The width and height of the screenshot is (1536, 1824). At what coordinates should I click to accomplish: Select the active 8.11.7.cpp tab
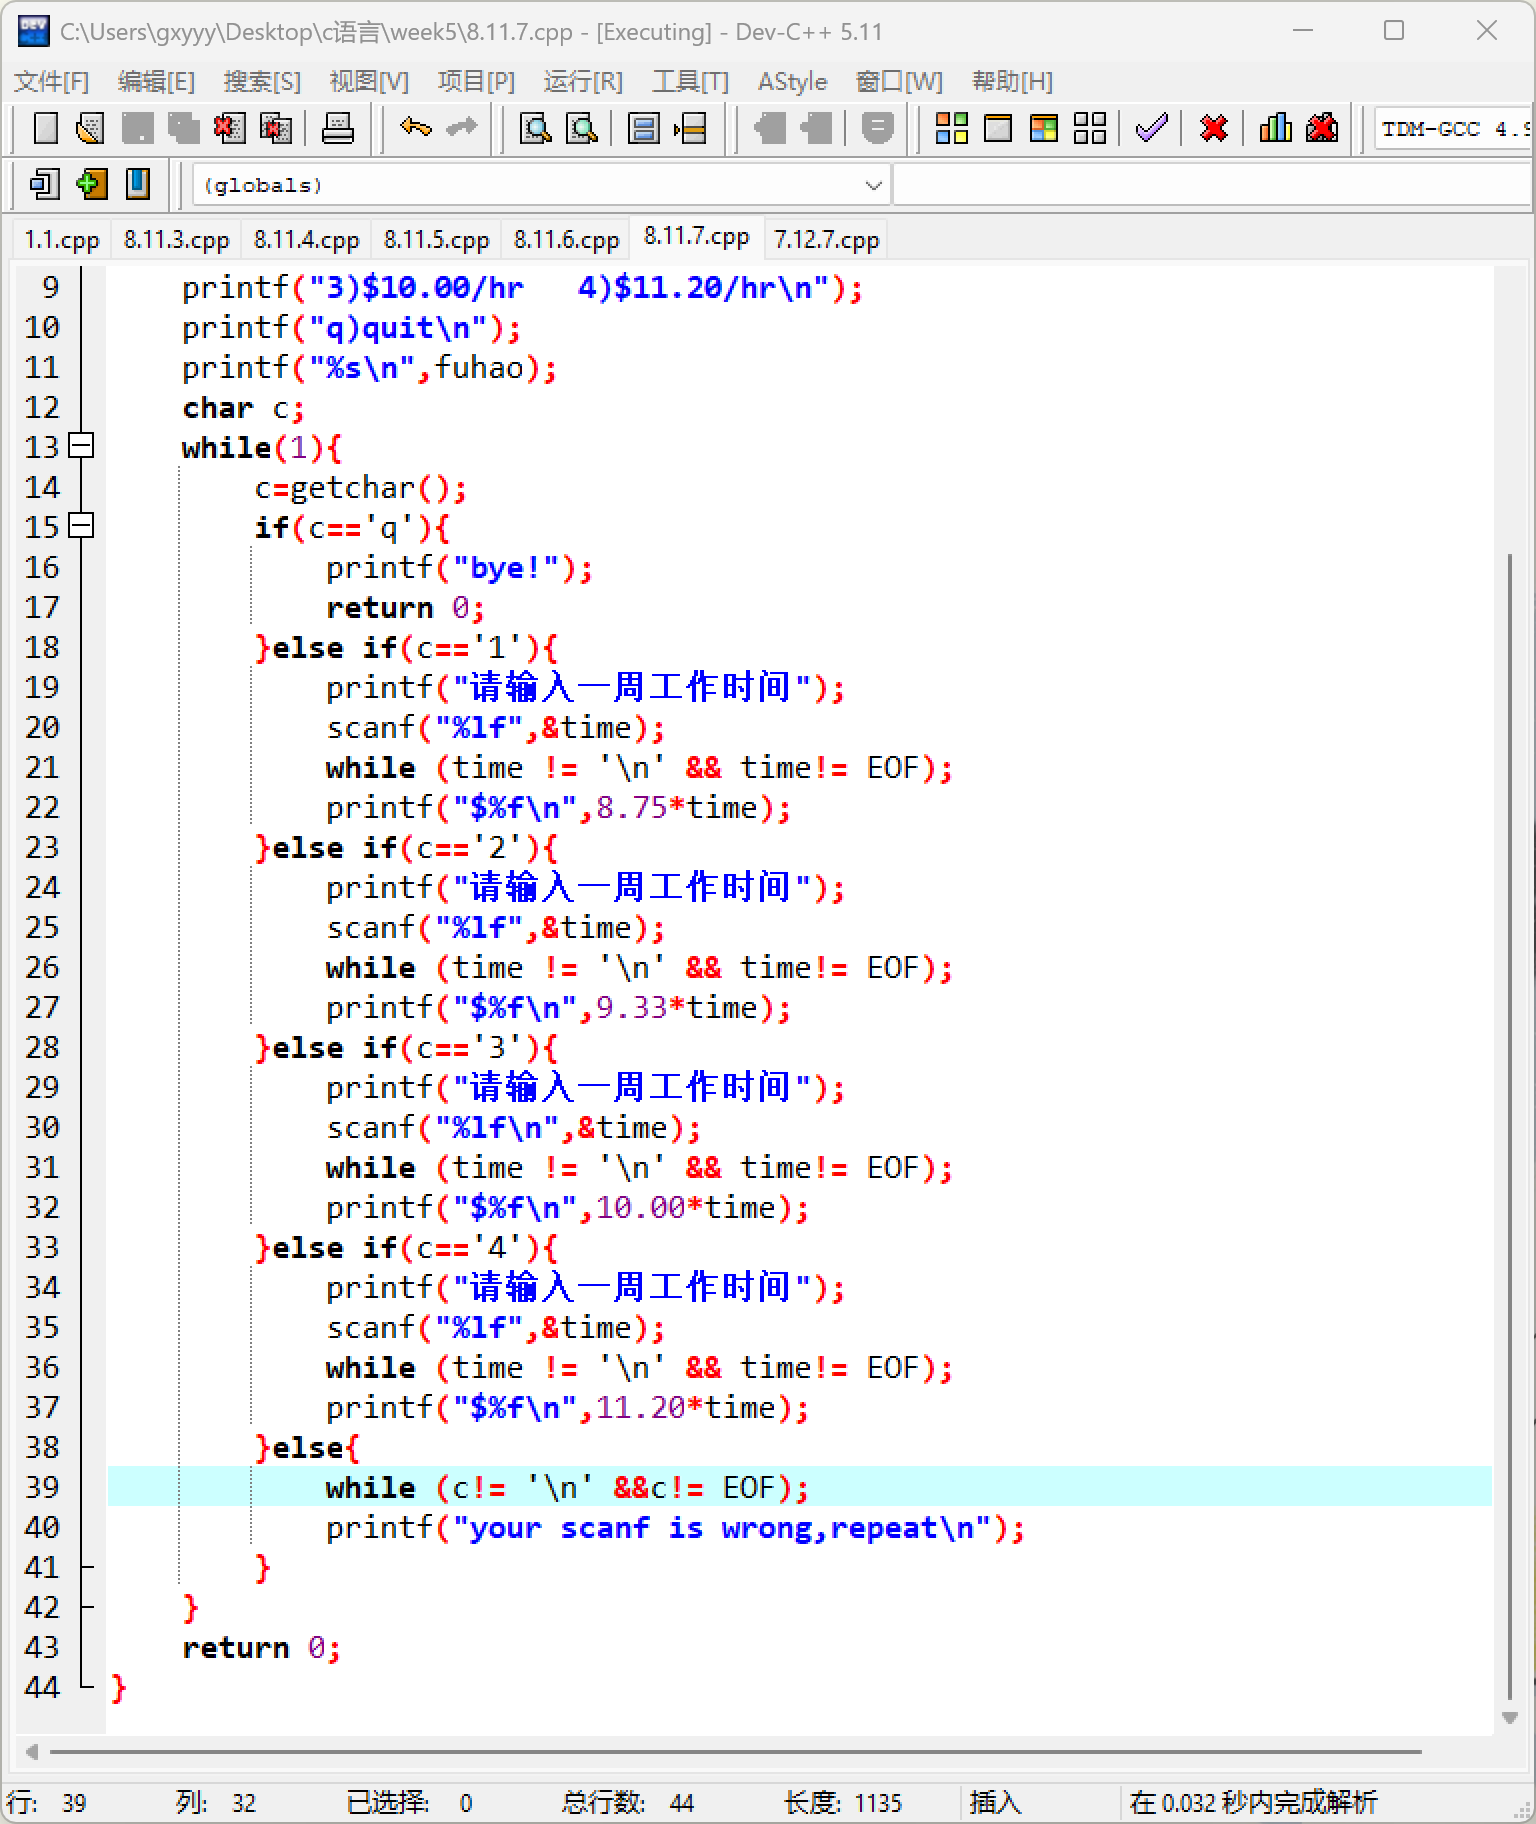pyautogui.click(x=697, y=236)
